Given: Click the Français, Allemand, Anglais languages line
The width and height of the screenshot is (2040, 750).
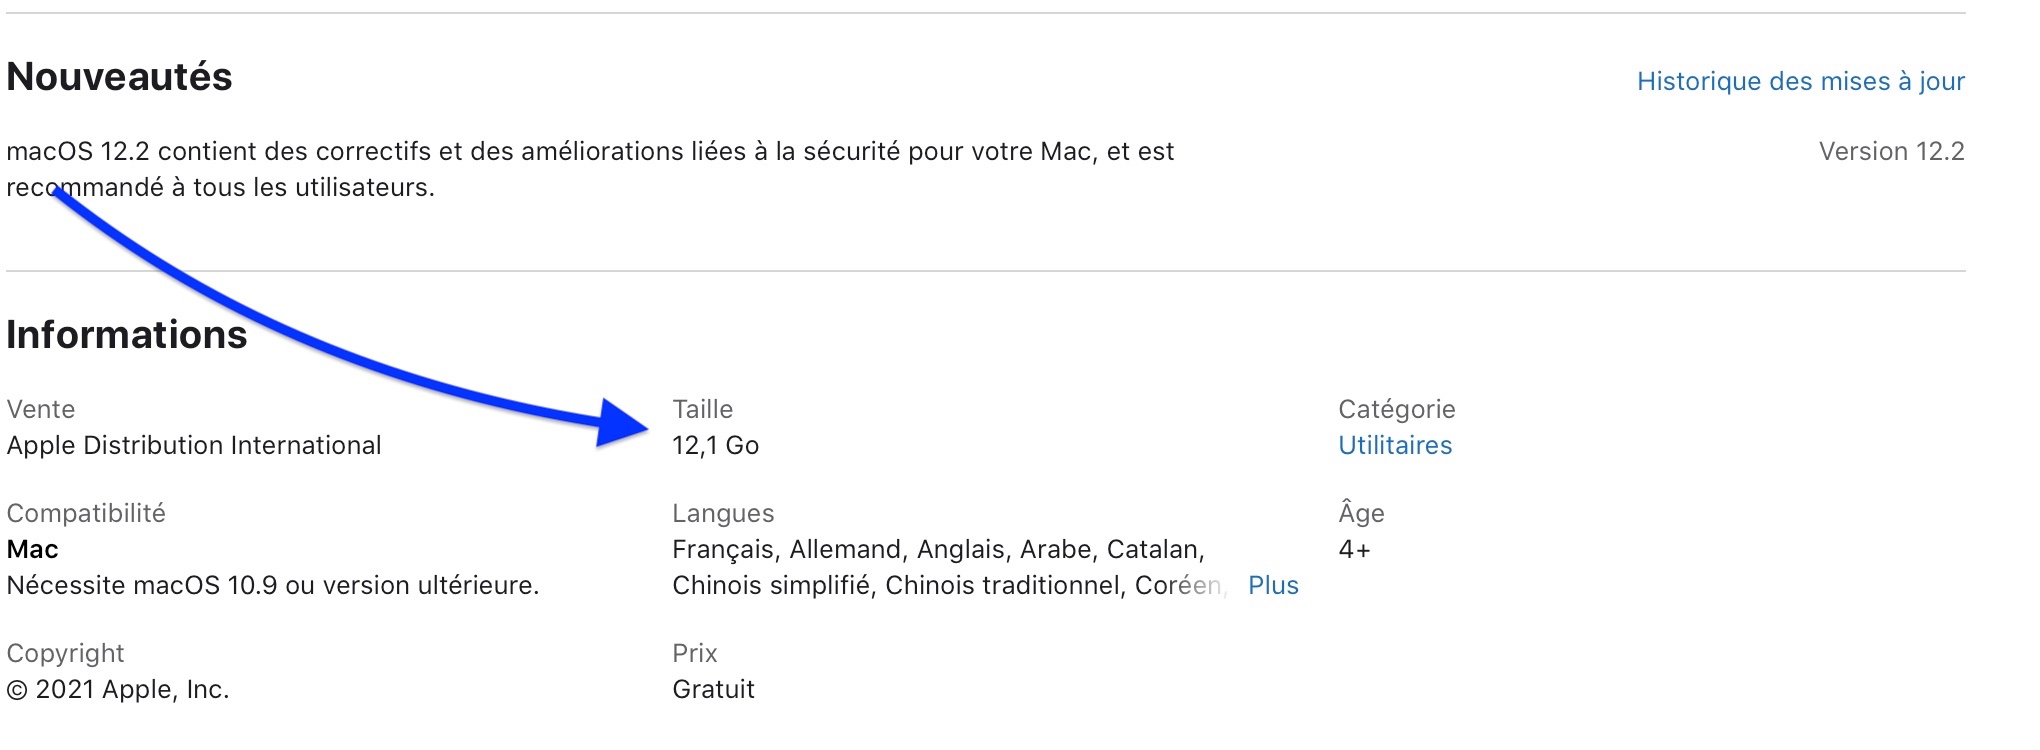Looking at the screenshot, I should pos(938,549).
